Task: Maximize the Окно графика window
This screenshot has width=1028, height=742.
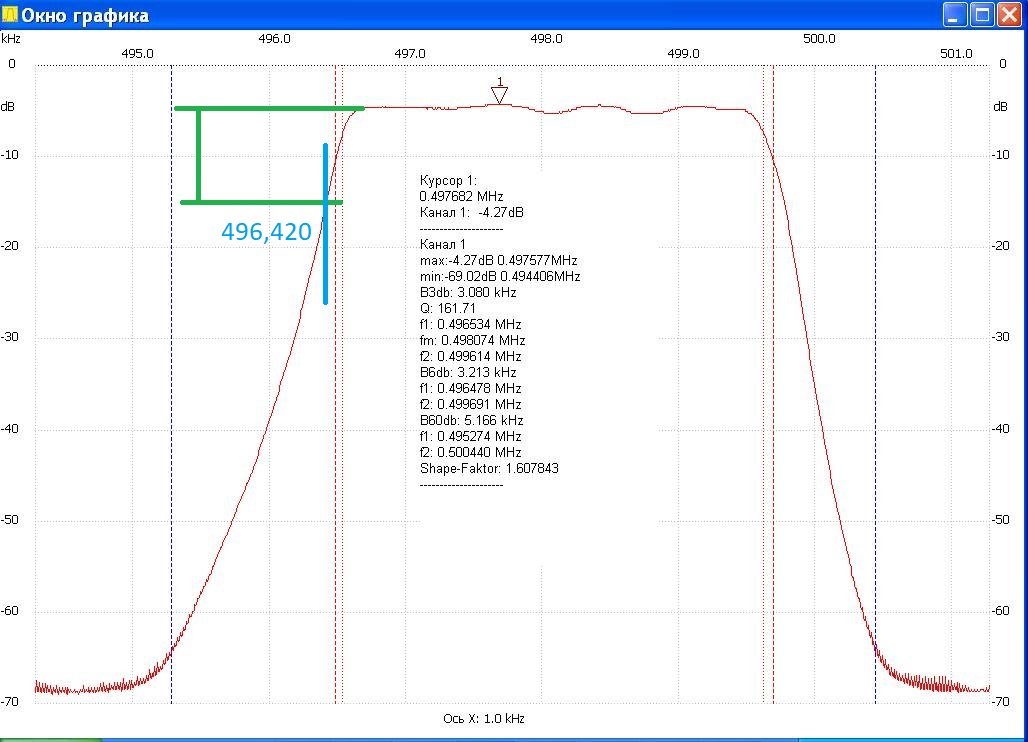Action: (x=982, y=14)
